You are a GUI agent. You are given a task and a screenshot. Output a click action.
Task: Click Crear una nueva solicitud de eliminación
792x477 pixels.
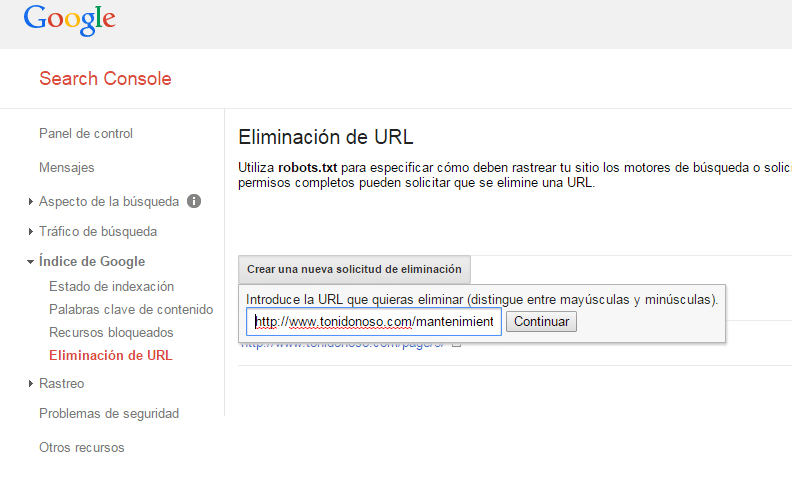click(x=354, y=269)
